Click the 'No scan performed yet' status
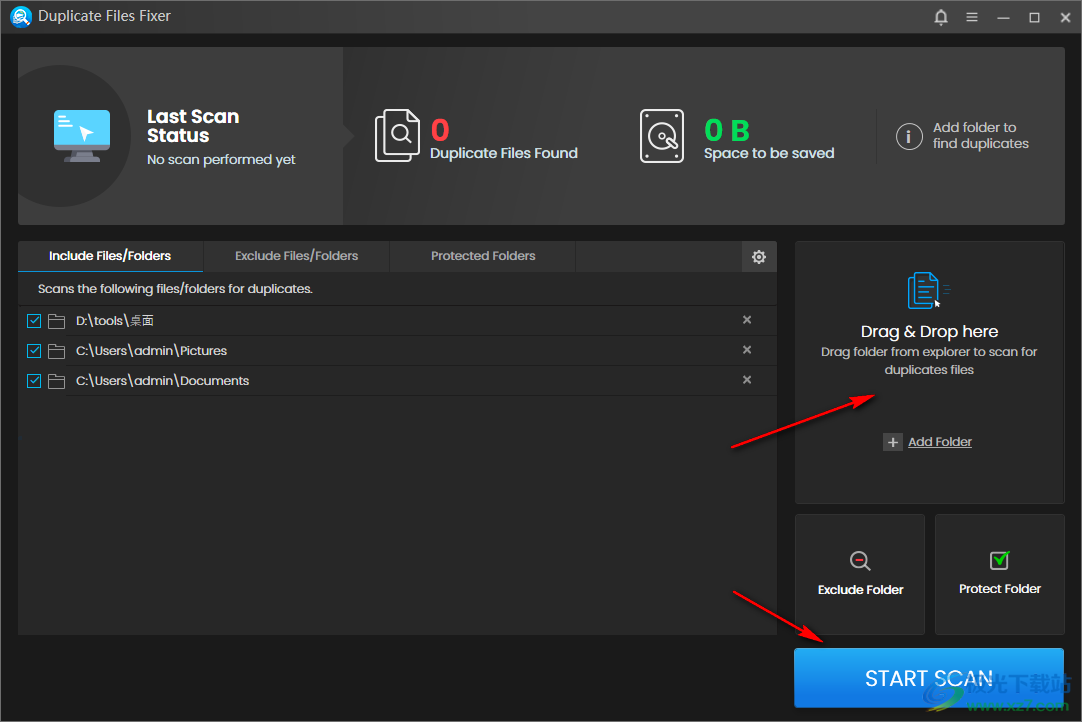Image resolution: width=1082 pixels, height=722 pixels. point(221,159)
